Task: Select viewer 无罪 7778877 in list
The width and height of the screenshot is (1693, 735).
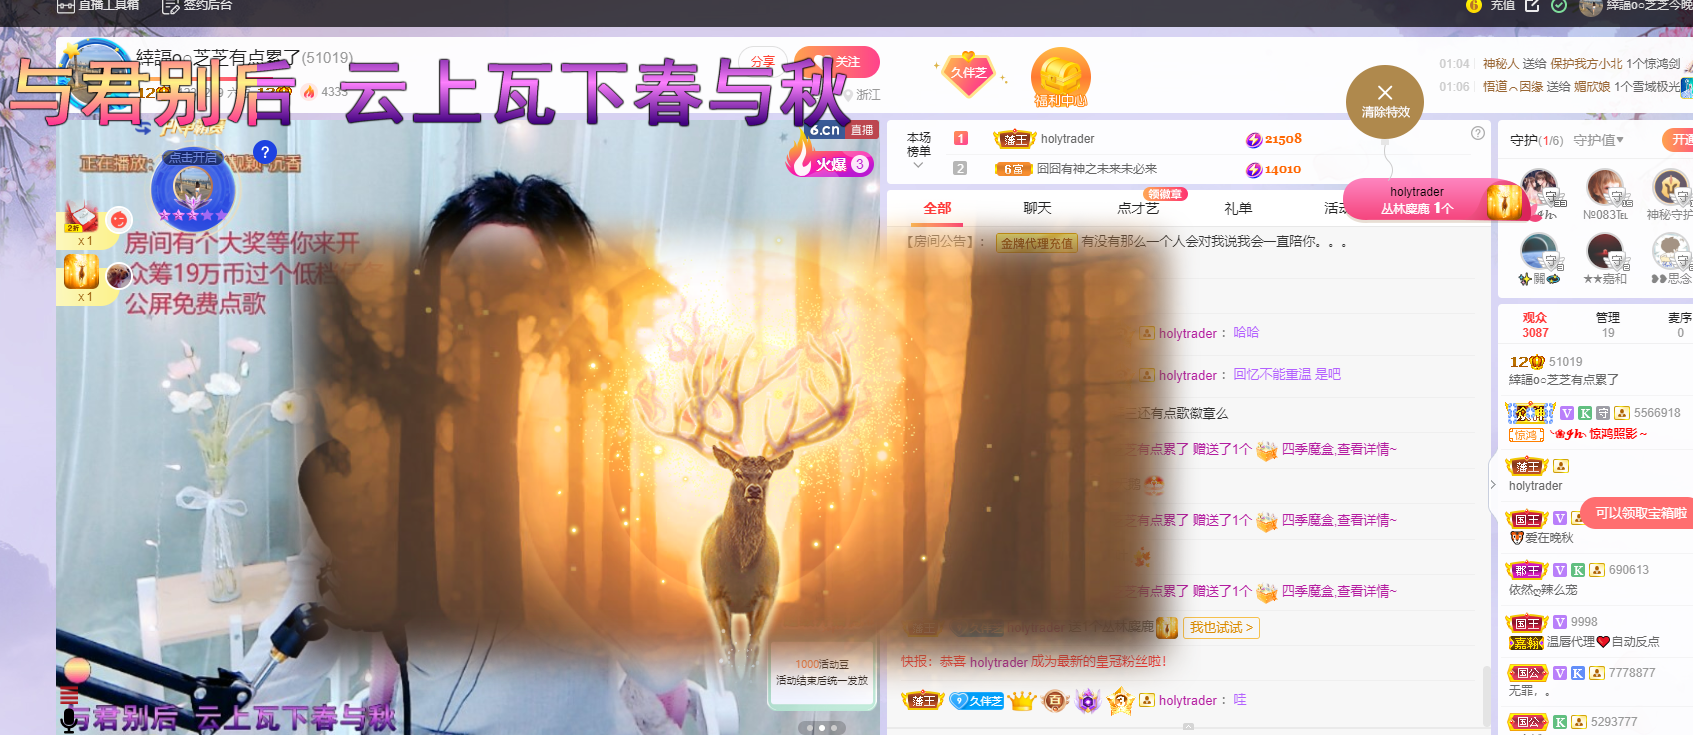Action: point(1595,682)
